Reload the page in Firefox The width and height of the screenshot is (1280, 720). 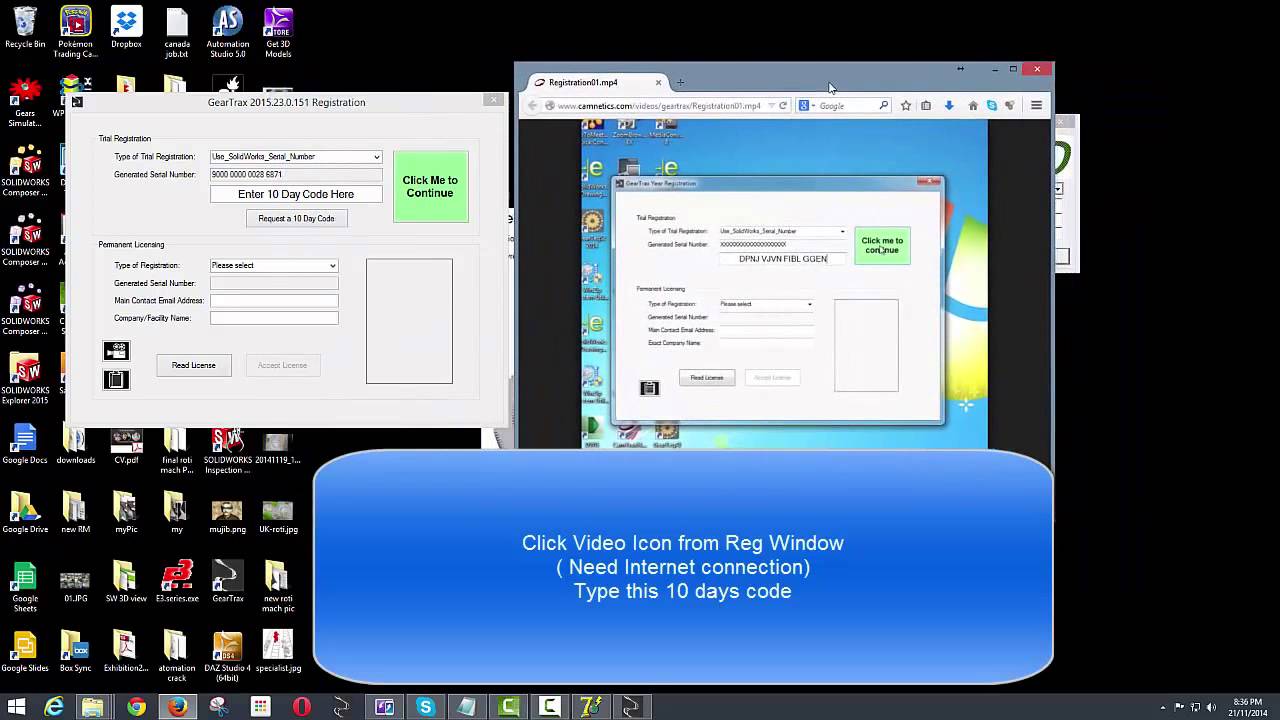click(x=783, y=105)
